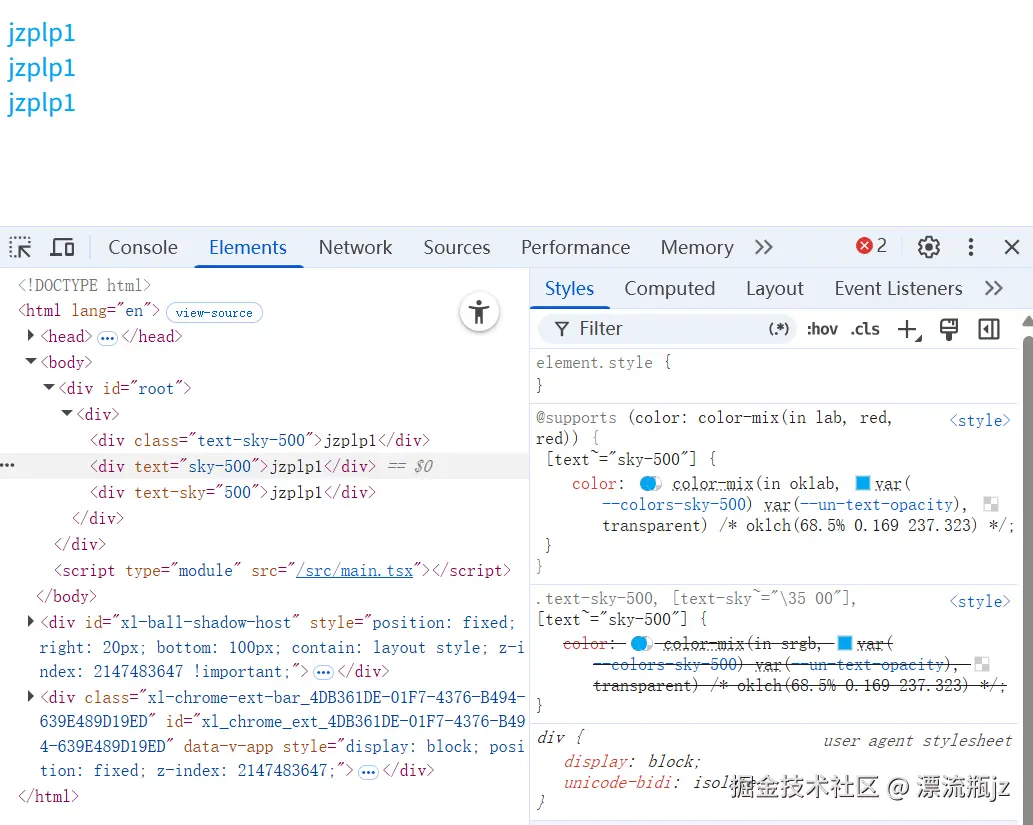
Task: Collapse the body element node
Action: (x=30, y=362)
